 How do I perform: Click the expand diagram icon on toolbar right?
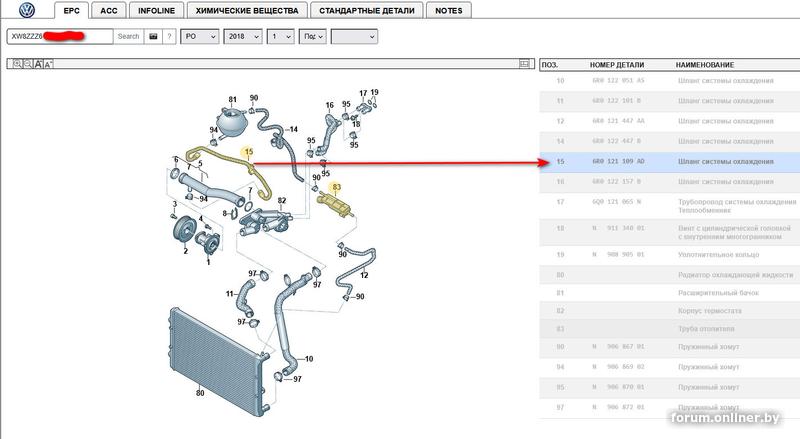click(x=524, y=64)
